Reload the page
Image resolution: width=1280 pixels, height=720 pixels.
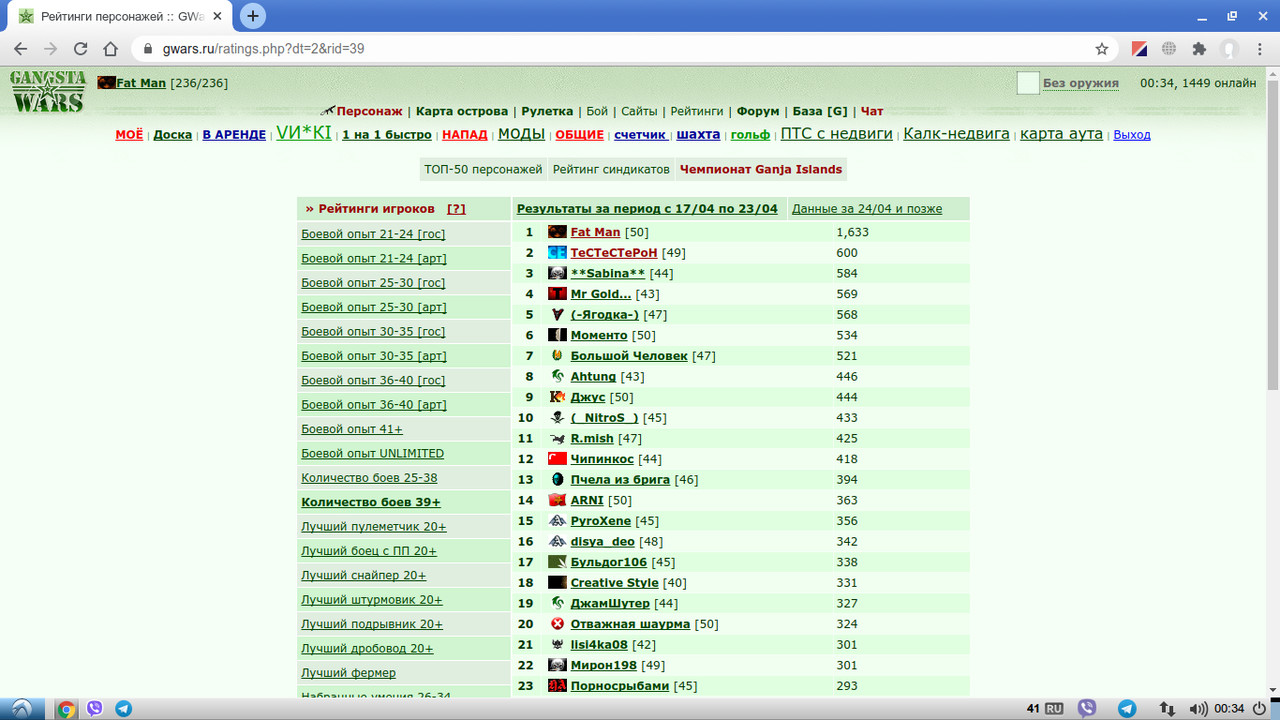tap(81, 48)
